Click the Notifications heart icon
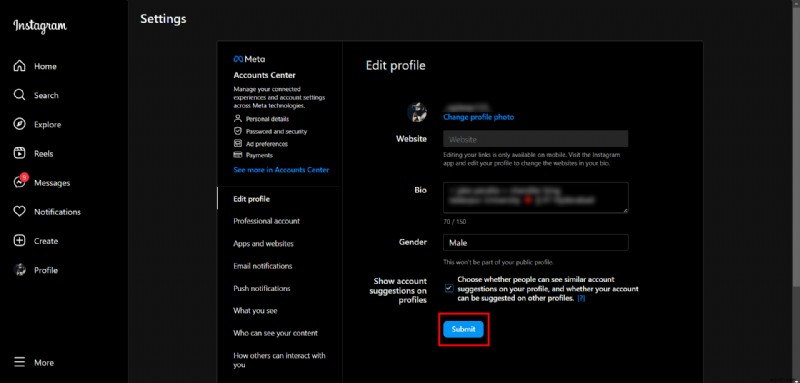 [19, 212]
